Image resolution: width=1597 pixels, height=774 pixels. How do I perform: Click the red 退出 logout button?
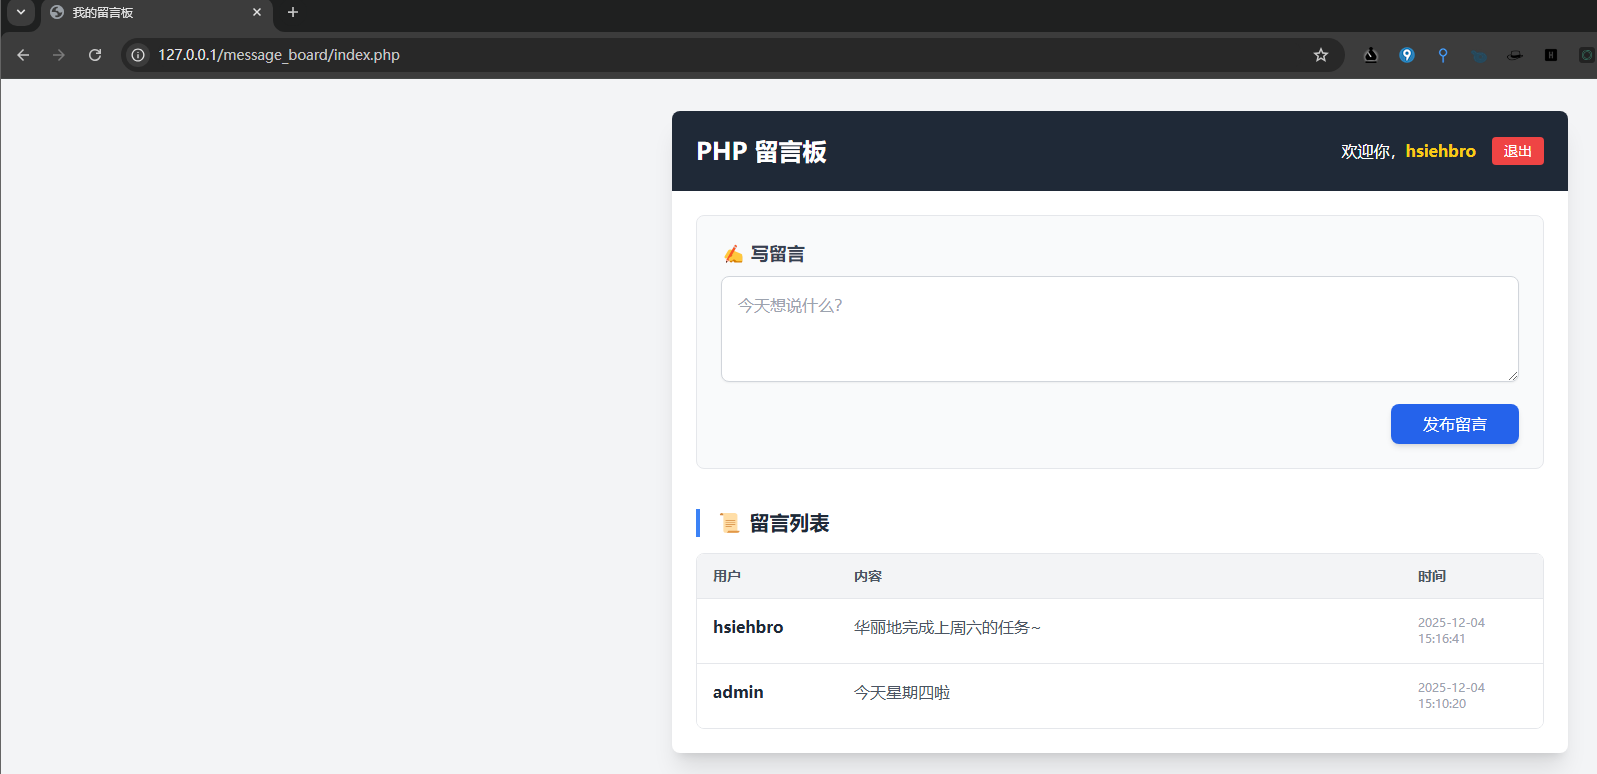[1517, 151]
